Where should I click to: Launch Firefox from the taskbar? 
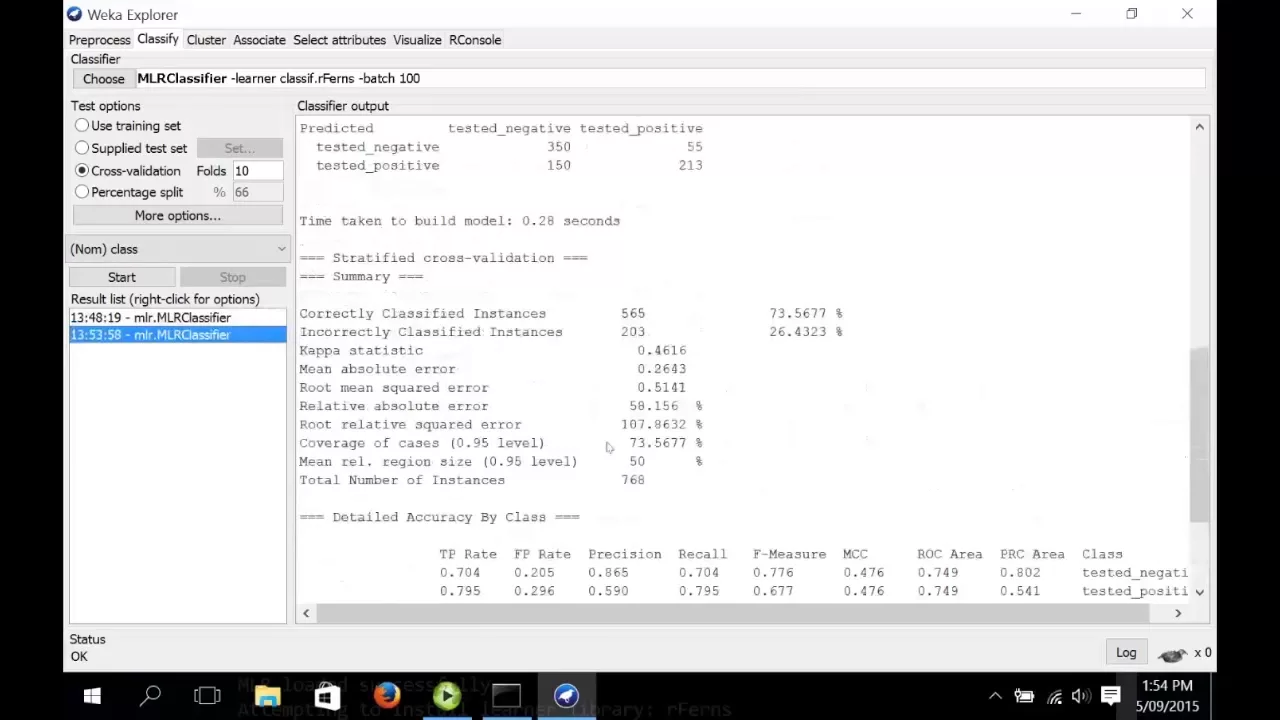387,696
